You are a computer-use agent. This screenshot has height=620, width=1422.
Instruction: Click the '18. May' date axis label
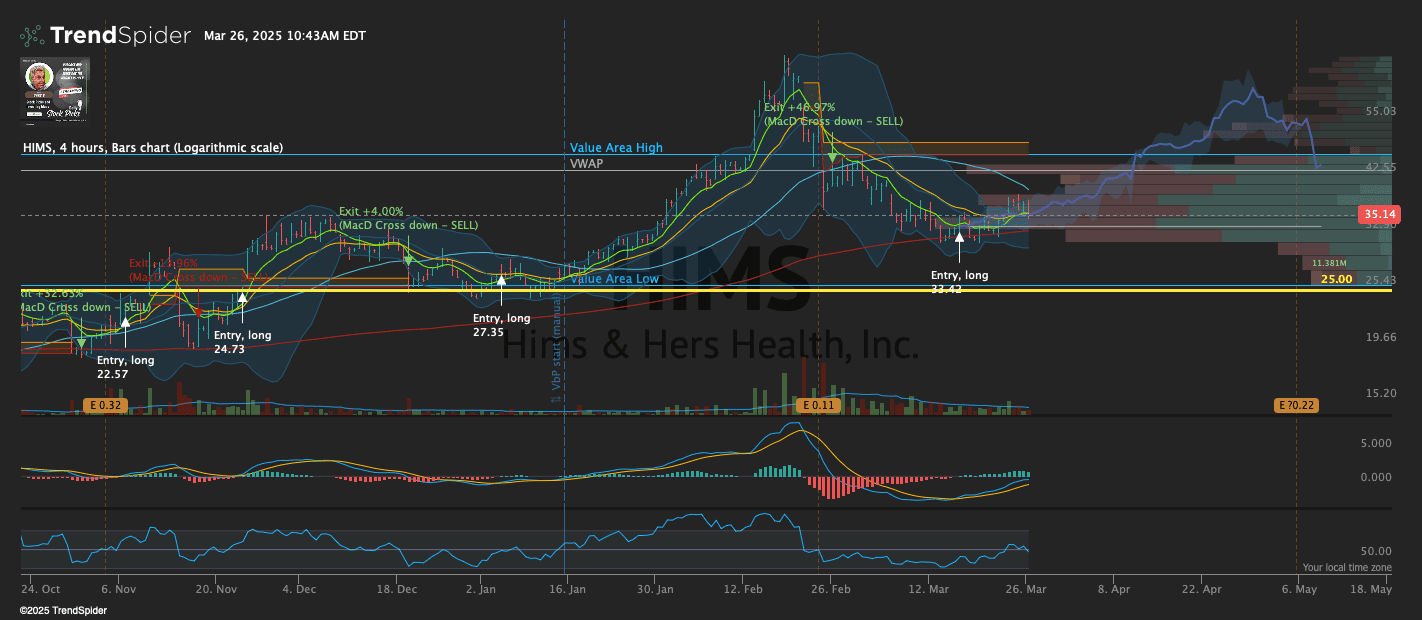point(1371,591)
